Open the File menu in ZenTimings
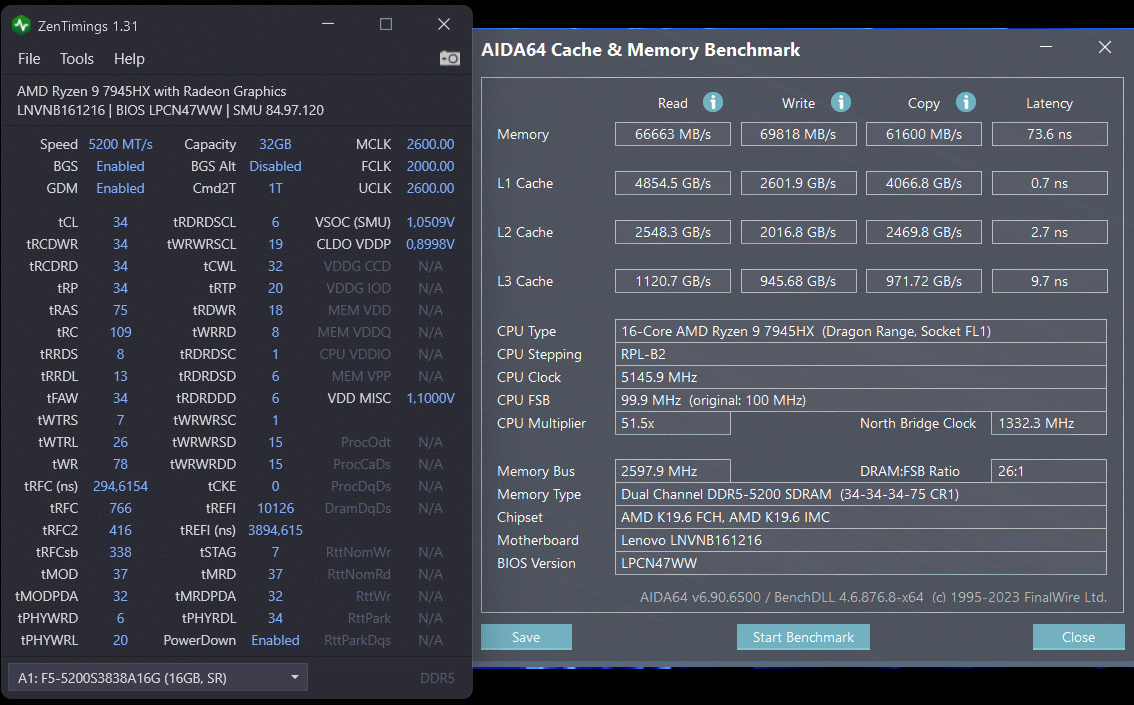 [29, 59]
